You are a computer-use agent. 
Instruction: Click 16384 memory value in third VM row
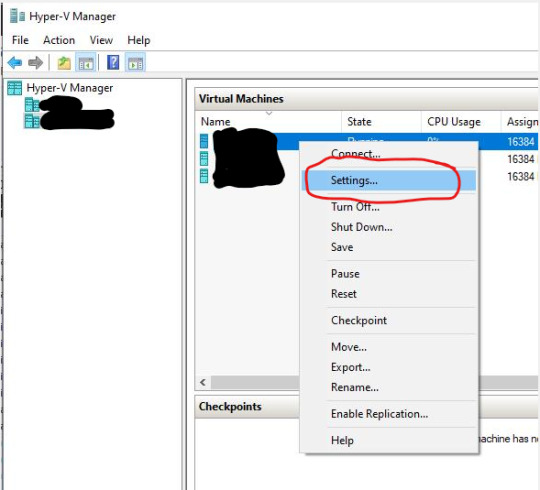520,176
